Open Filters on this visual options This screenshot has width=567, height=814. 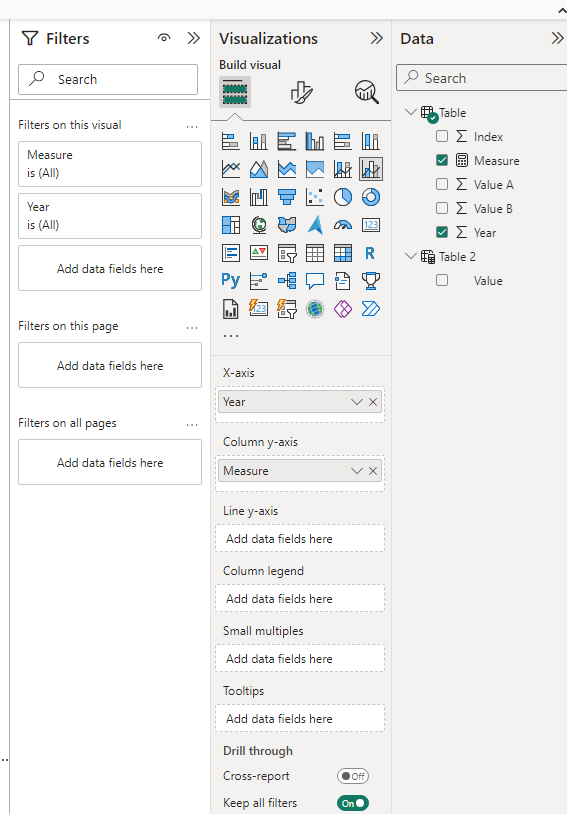coord(192,127)
